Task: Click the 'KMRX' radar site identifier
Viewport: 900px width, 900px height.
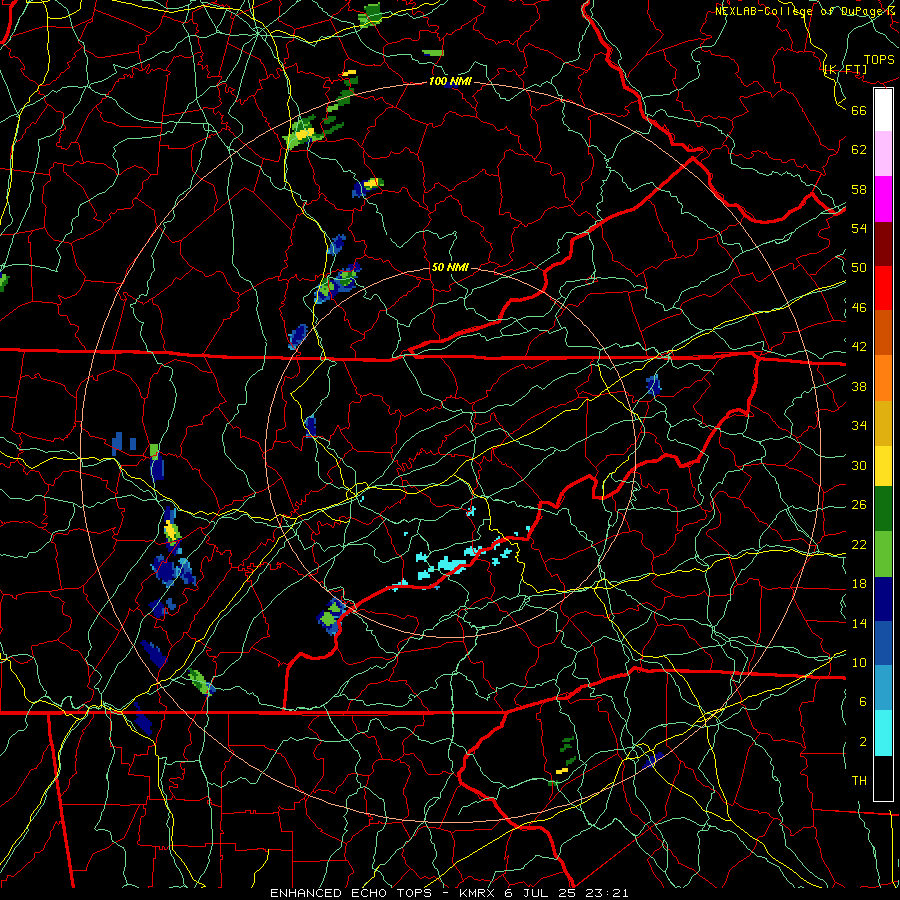Action: [x=478, y=893]
